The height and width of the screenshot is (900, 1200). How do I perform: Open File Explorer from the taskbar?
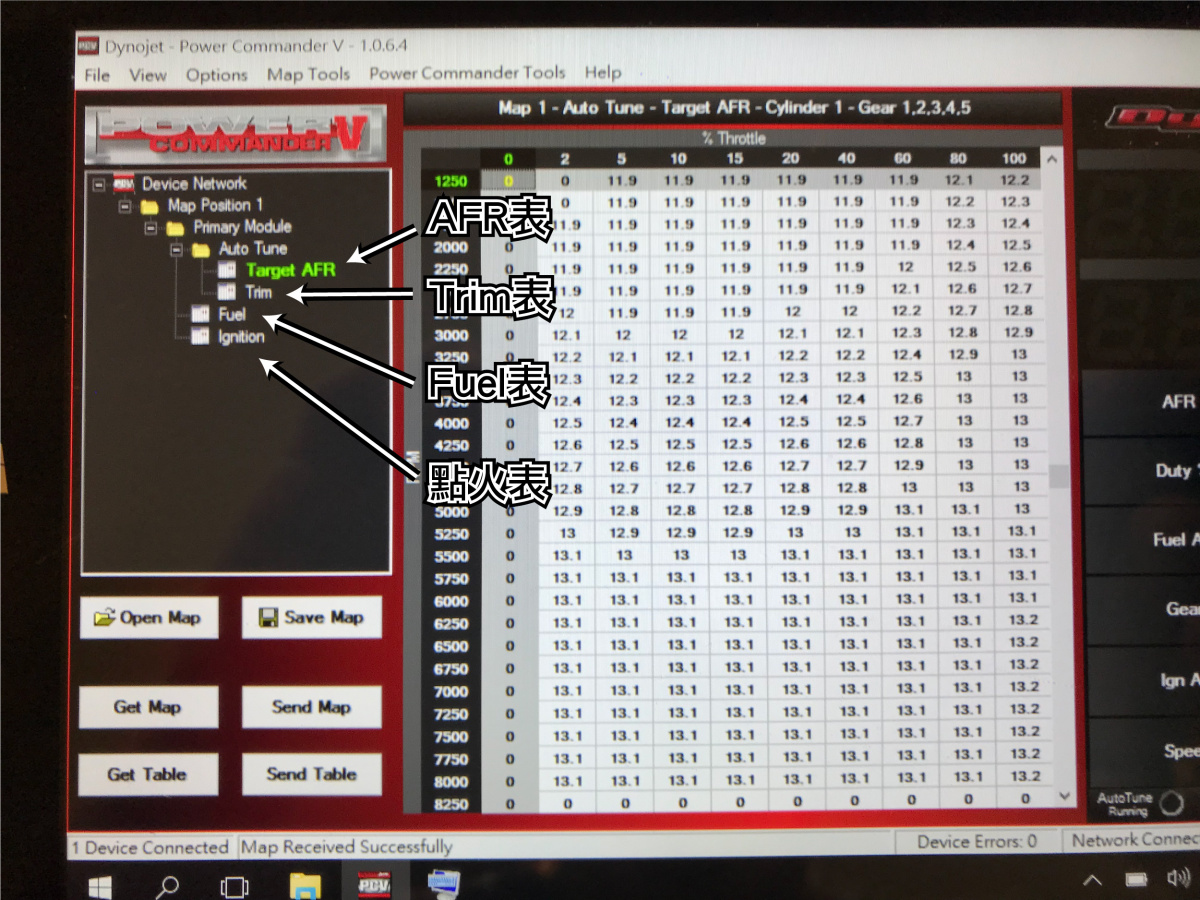[x=305, y=885]
